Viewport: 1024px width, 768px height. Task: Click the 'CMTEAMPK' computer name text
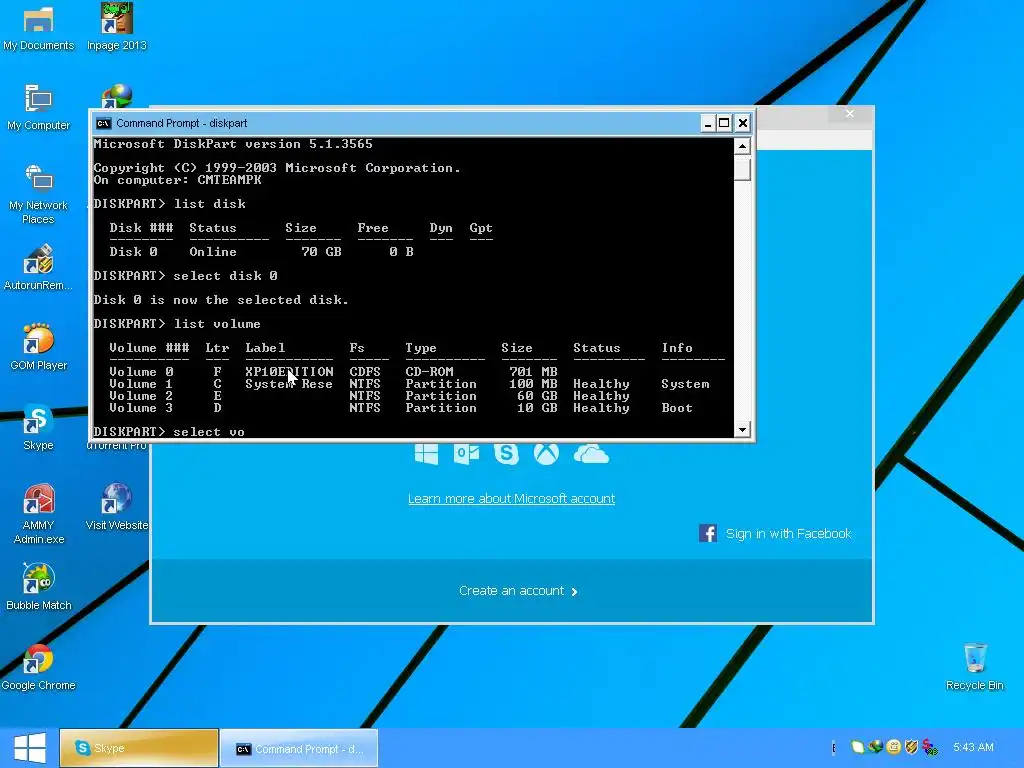click(229, 180)
